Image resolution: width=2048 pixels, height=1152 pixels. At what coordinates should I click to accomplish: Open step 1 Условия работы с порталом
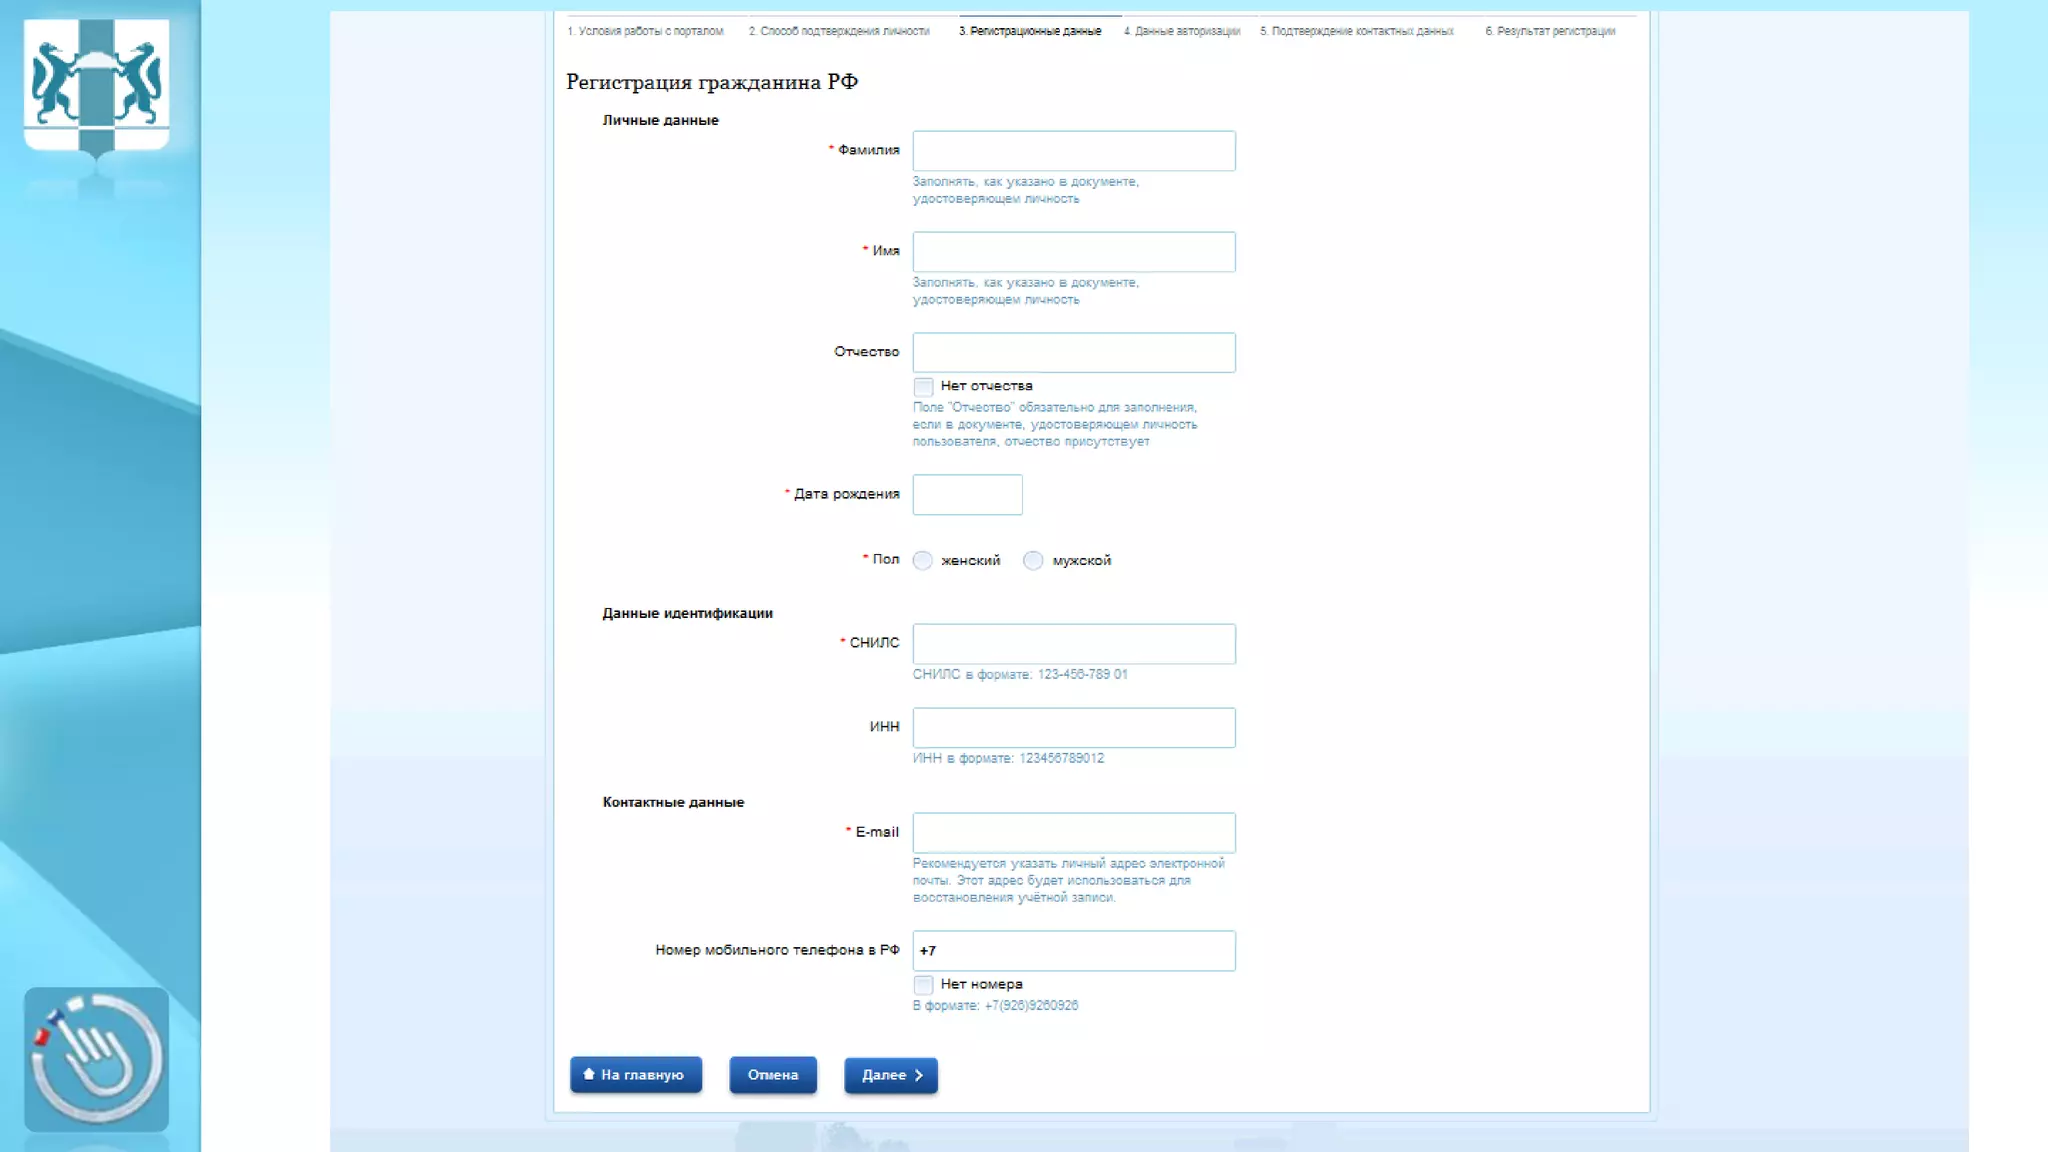tap(645, 31)
